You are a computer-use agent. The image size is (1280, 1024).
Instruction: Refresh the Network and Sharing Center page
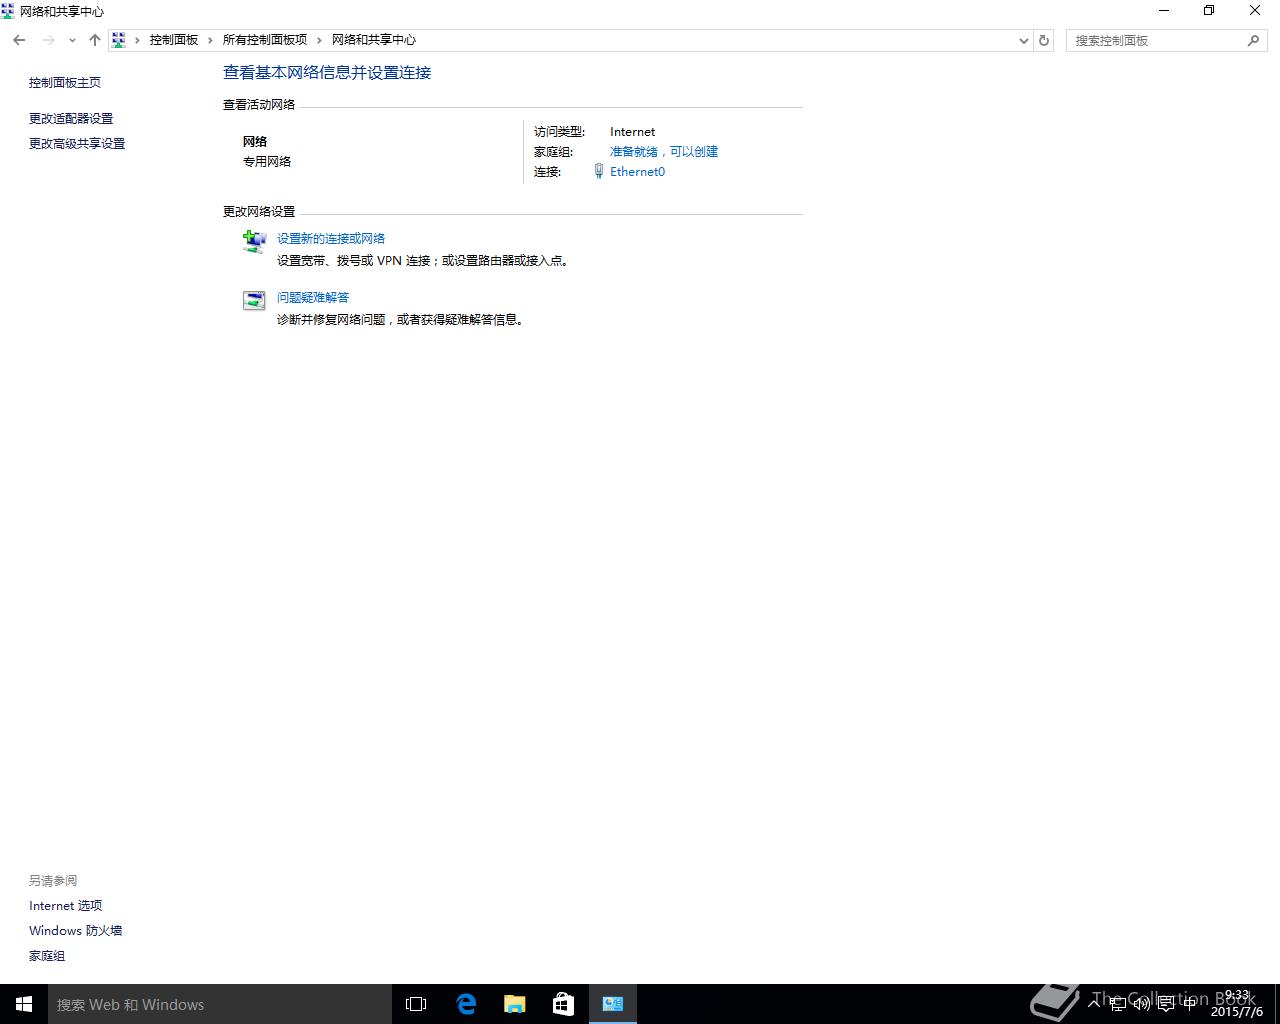(1044, 41)
